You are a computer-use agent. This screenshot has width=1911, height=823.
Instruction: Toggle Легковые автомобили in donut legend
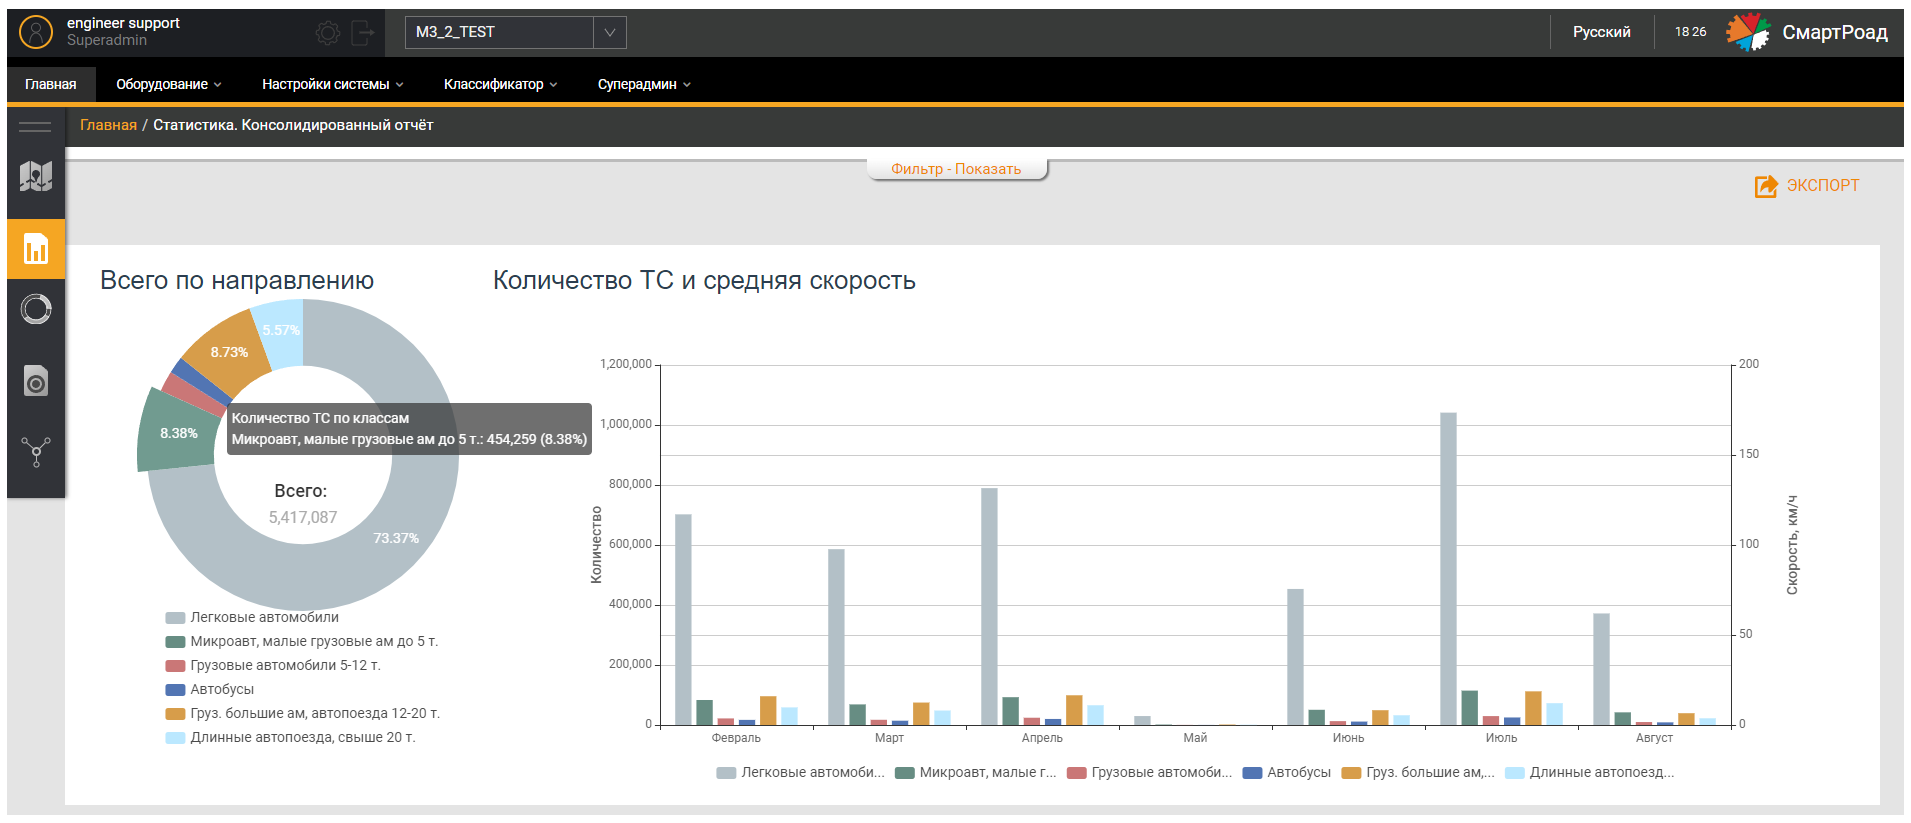click(252, 618)
